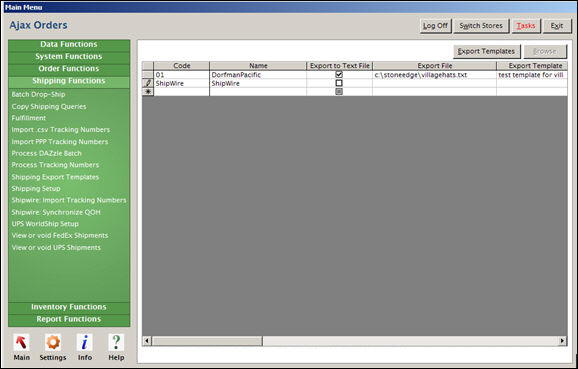Select Batch Drop-Ship from the menu

(38, 94)
